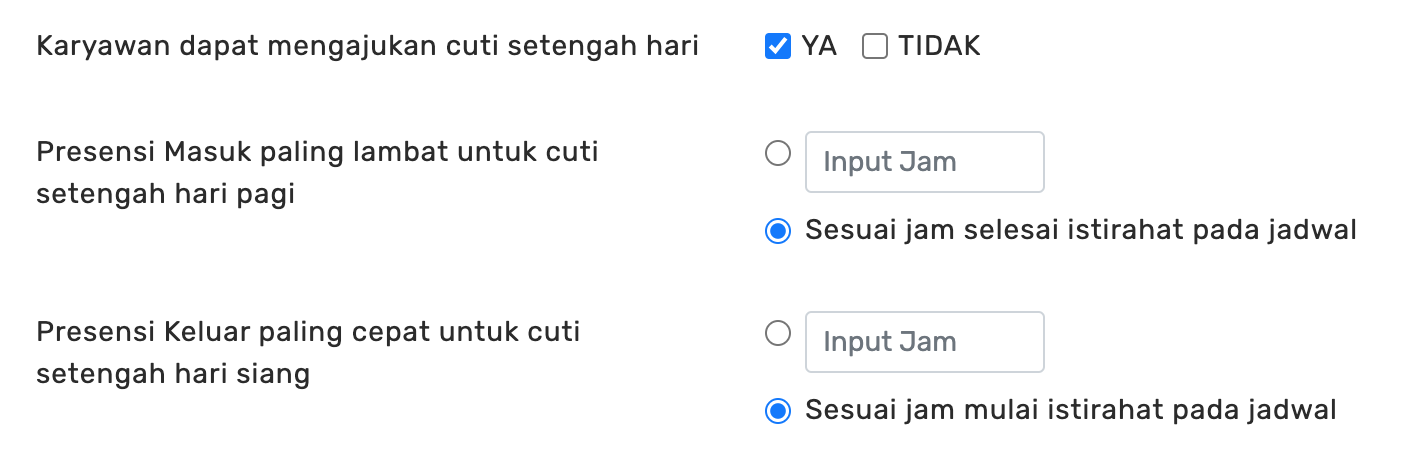Image resolution: width=1404 pixels, height=460 pixels.
Task: Click 'Sesuai jam selesai istirahat pada jadwal' label
Action: [1080, 231]
